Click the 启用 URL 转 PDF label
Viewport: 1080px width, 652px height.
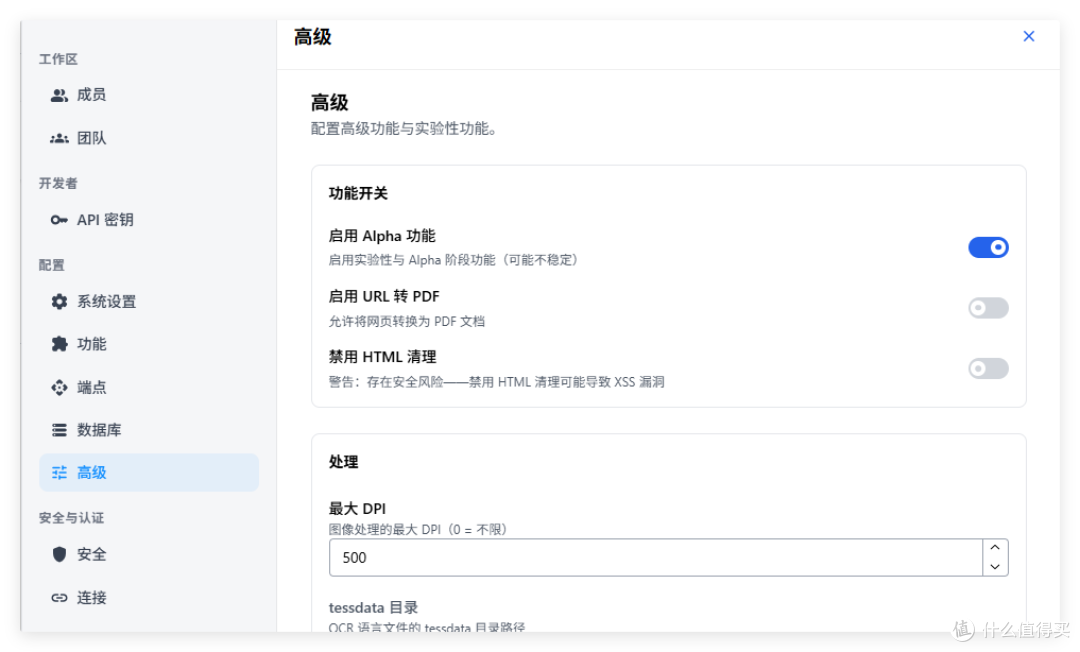click(x=384, y=297)
